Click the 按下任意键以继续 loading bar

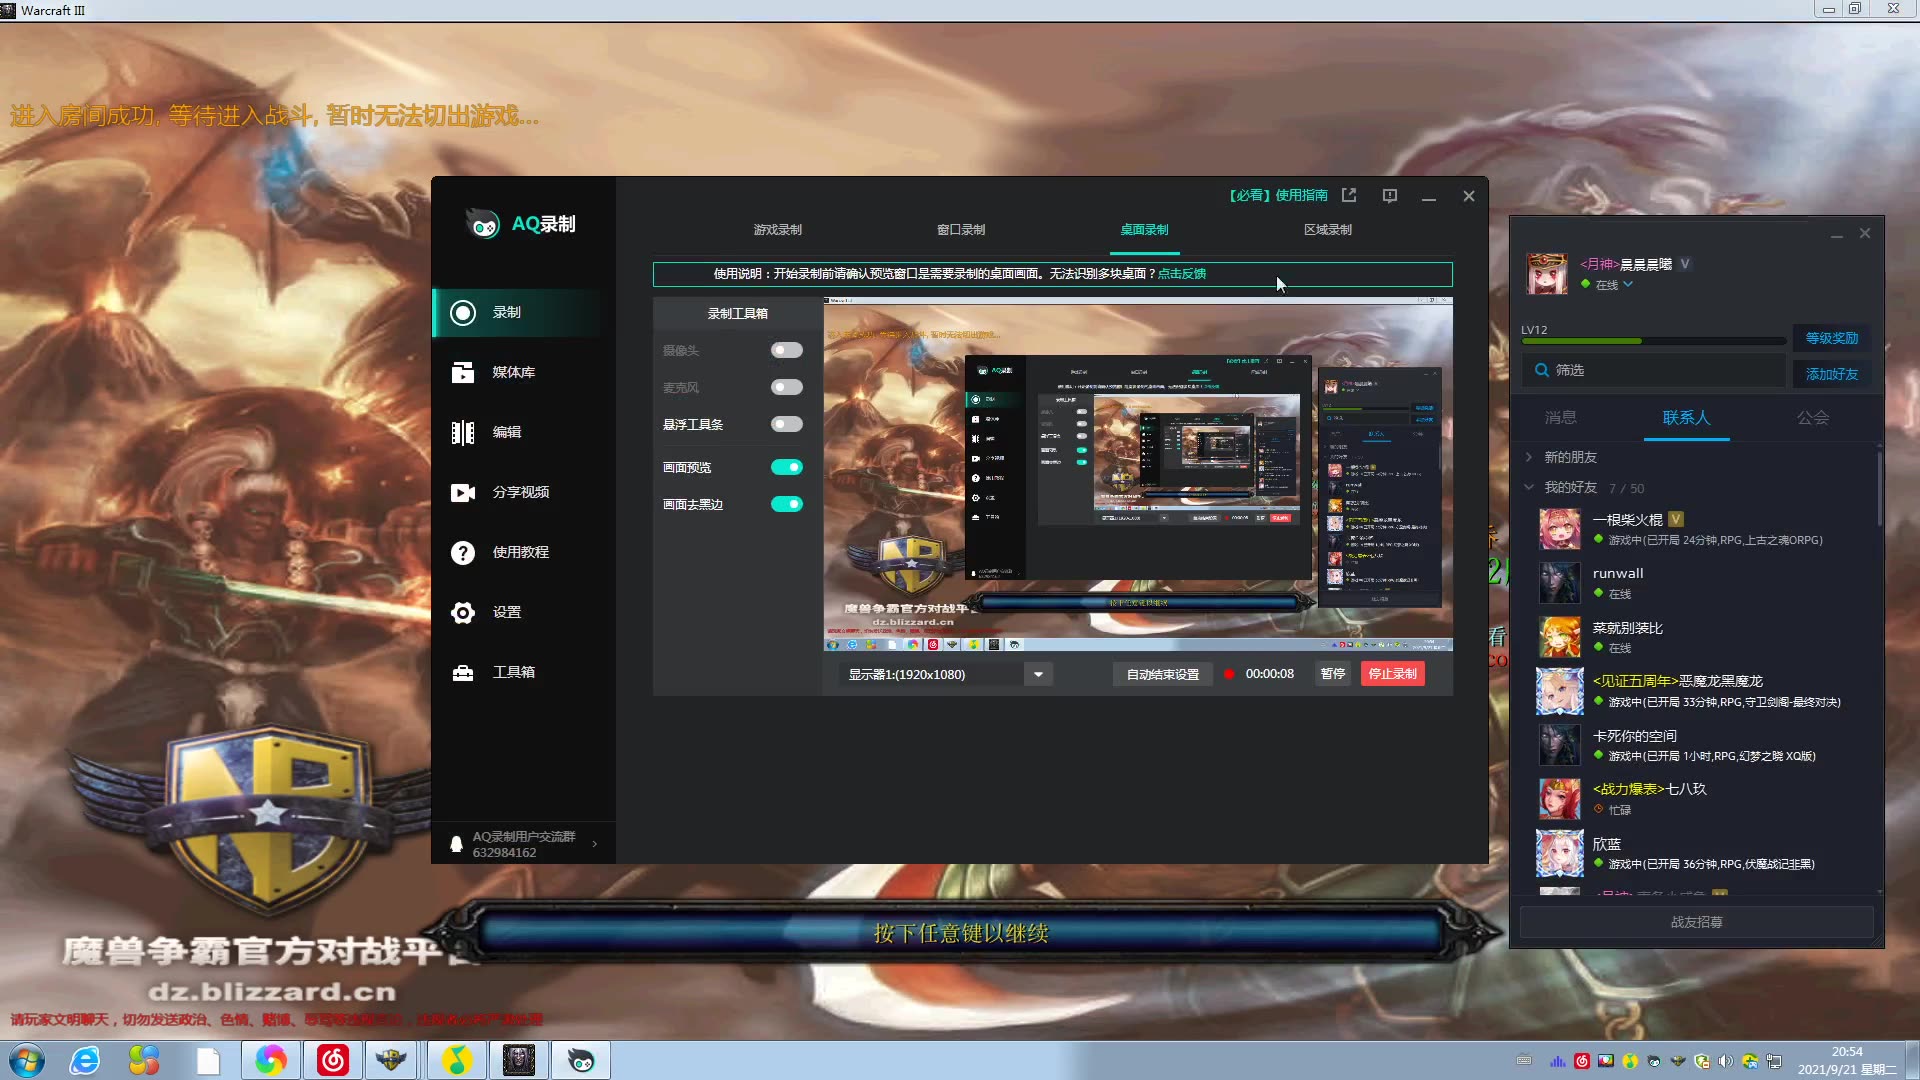click(x=961, y=933)
